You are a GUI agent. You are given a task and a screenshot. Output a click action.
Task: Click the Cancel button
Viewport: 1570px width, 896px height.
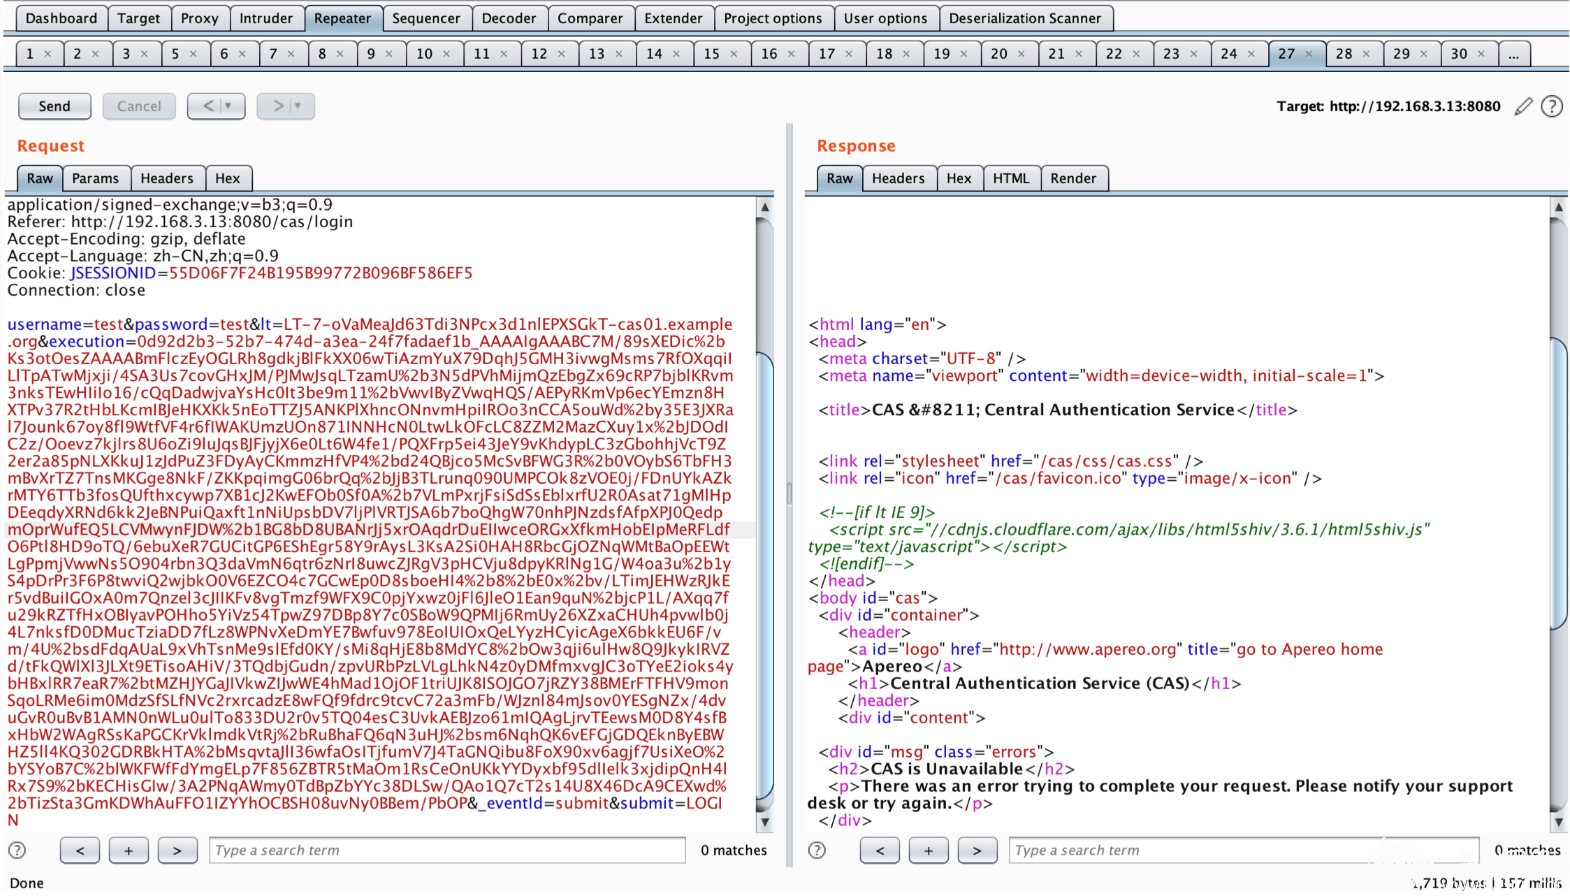tap(139, 106)
